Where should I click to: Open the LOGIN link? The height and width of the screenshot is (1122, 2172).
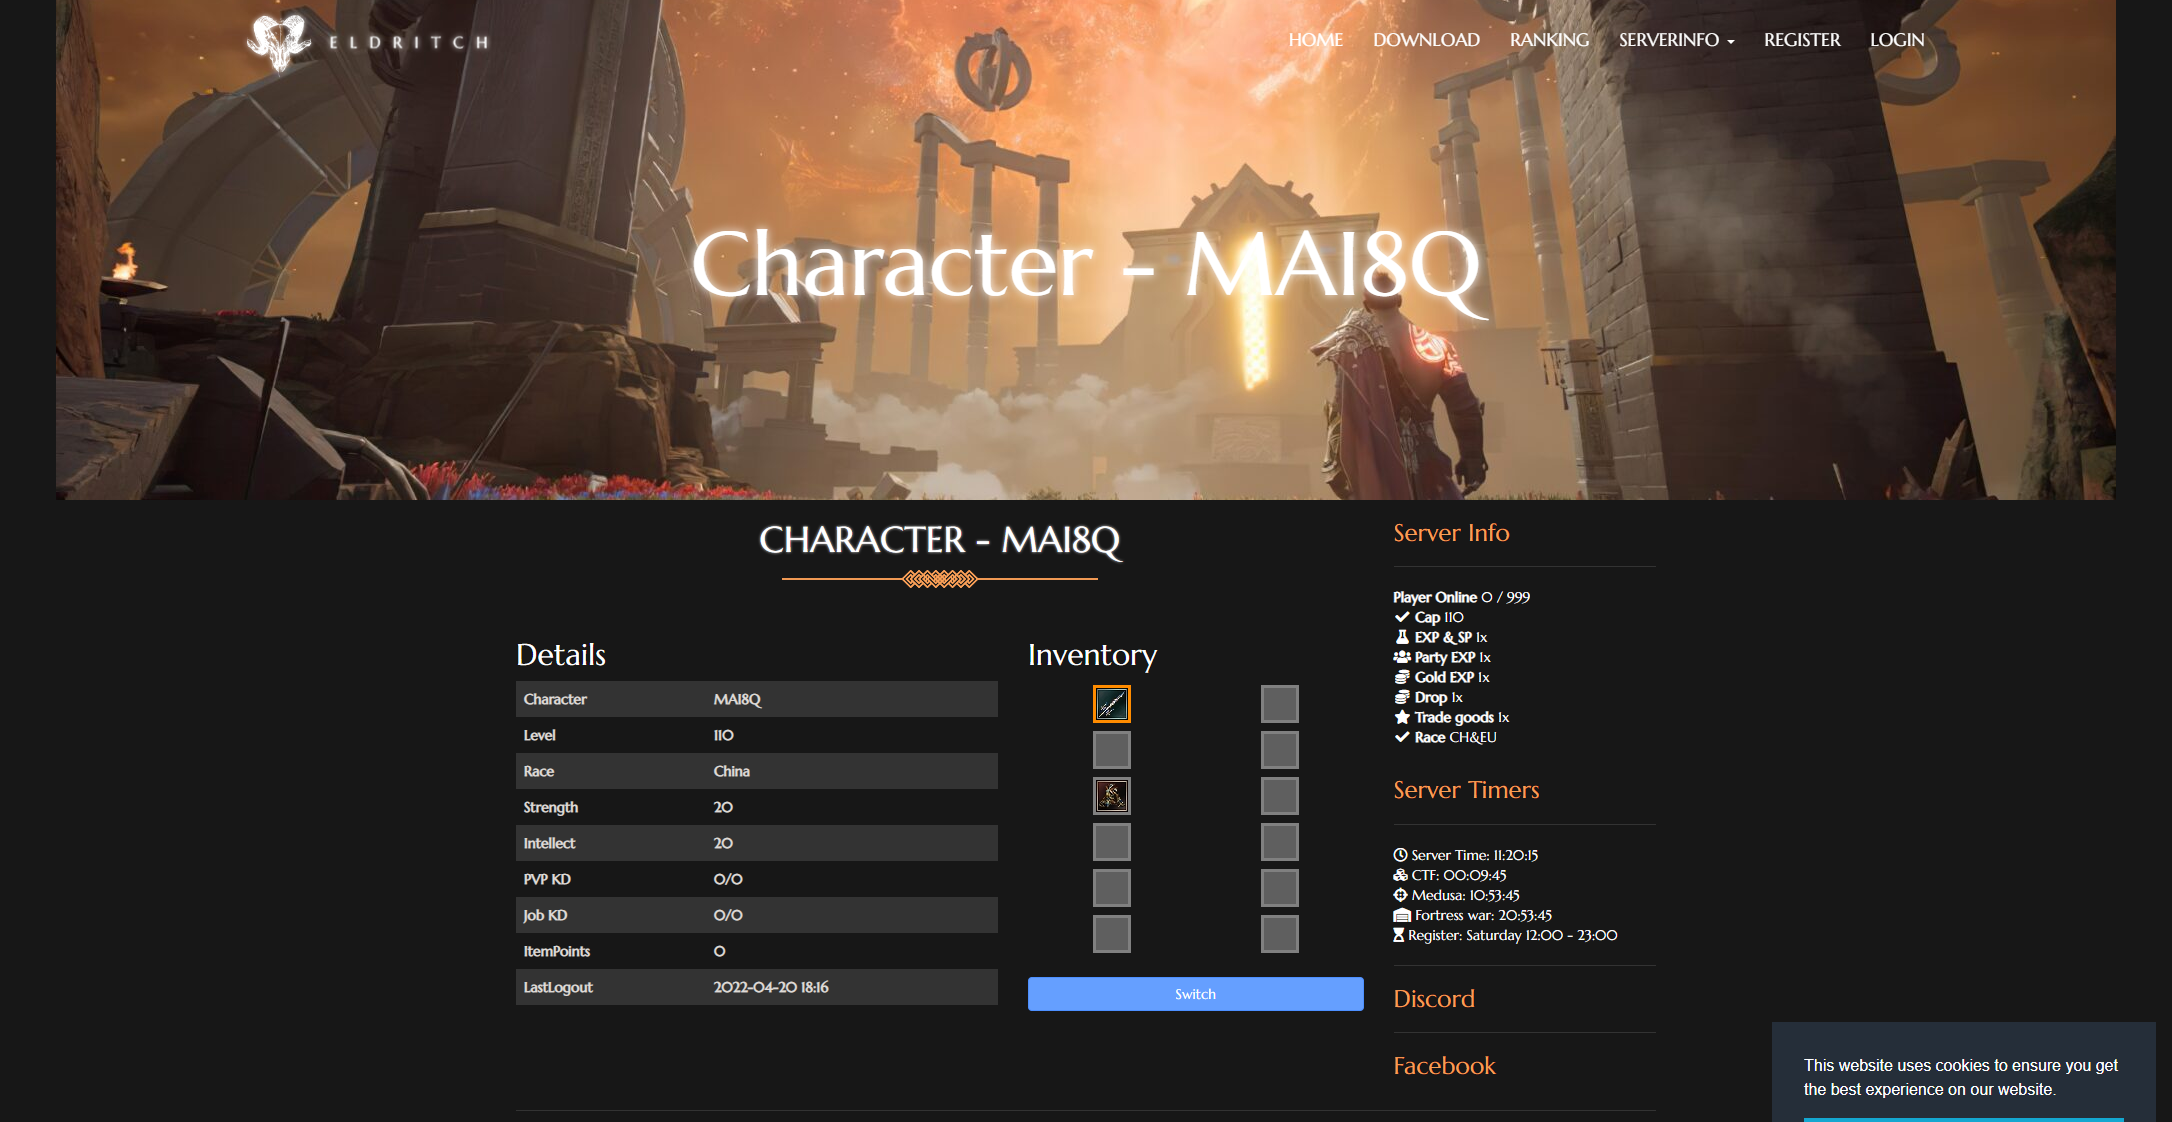pyautogui.click(x=1896, y=40)
